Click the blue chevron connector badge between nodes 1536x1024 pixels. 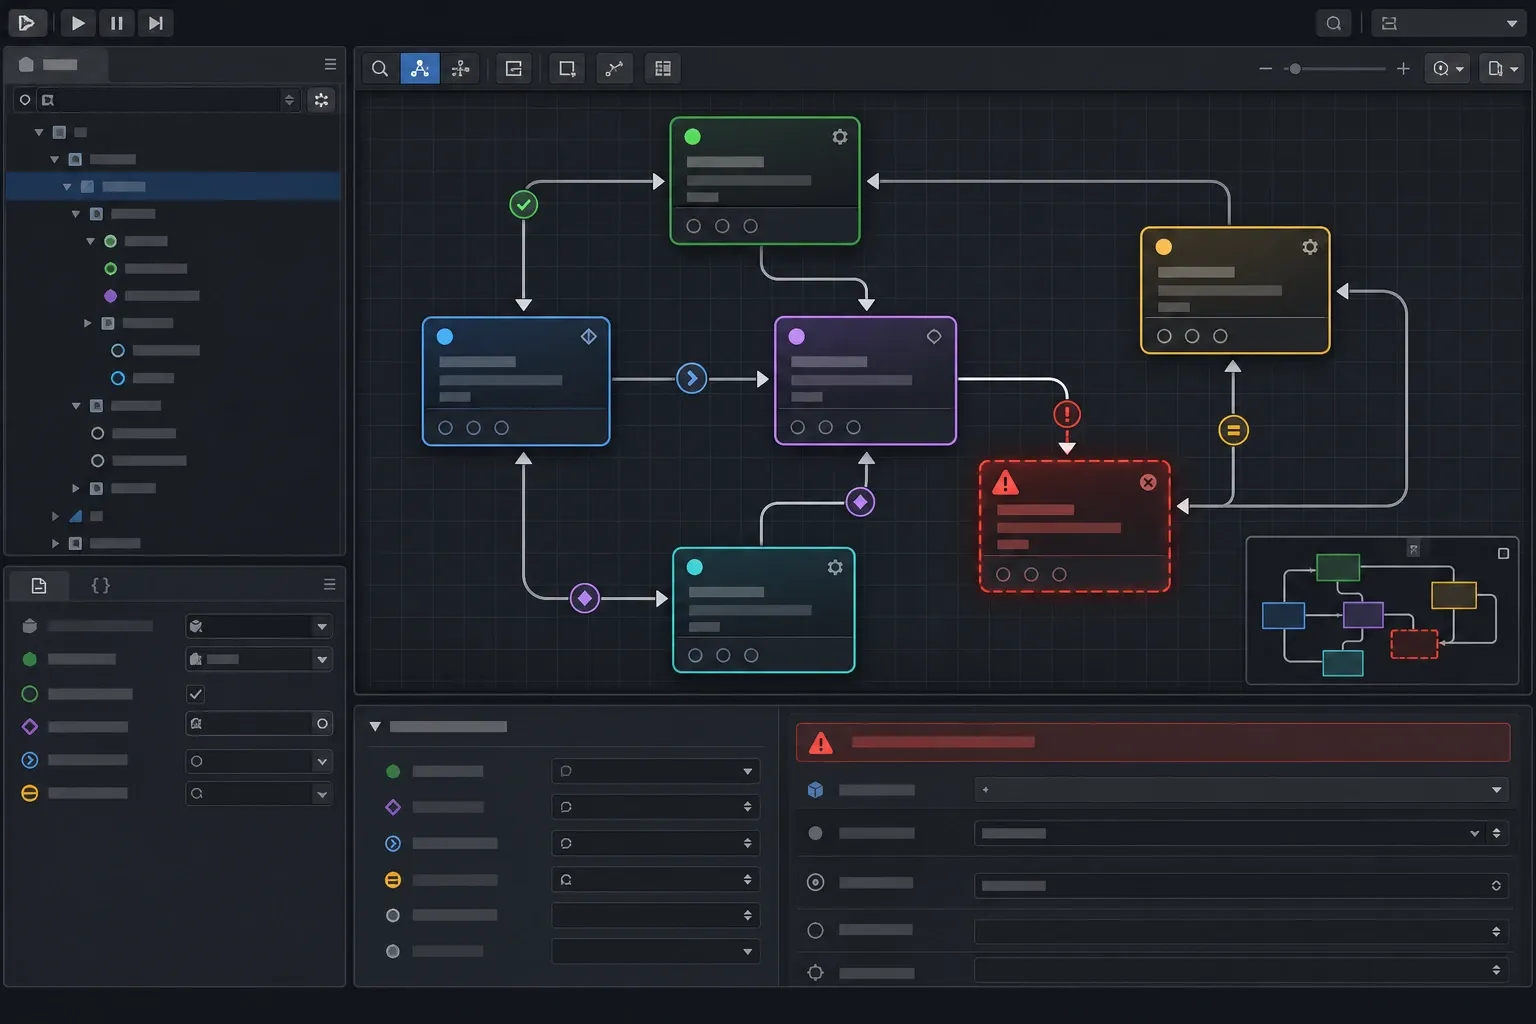691,378
